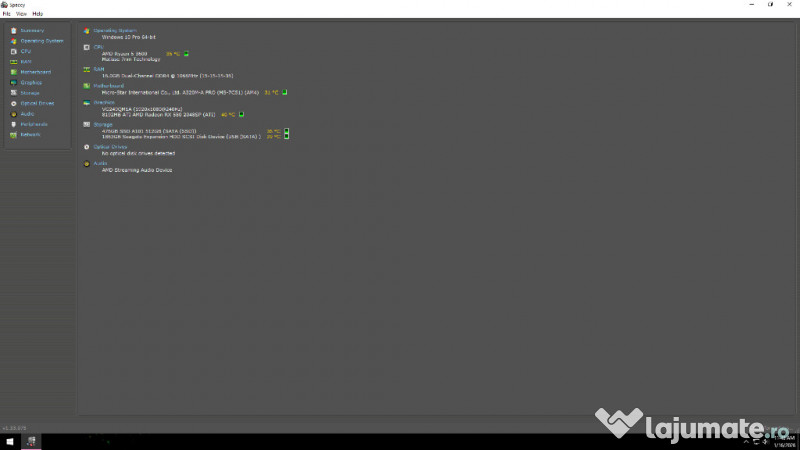
Task: Select the sidebar Audio item
Action: click(x=27, y=114)
